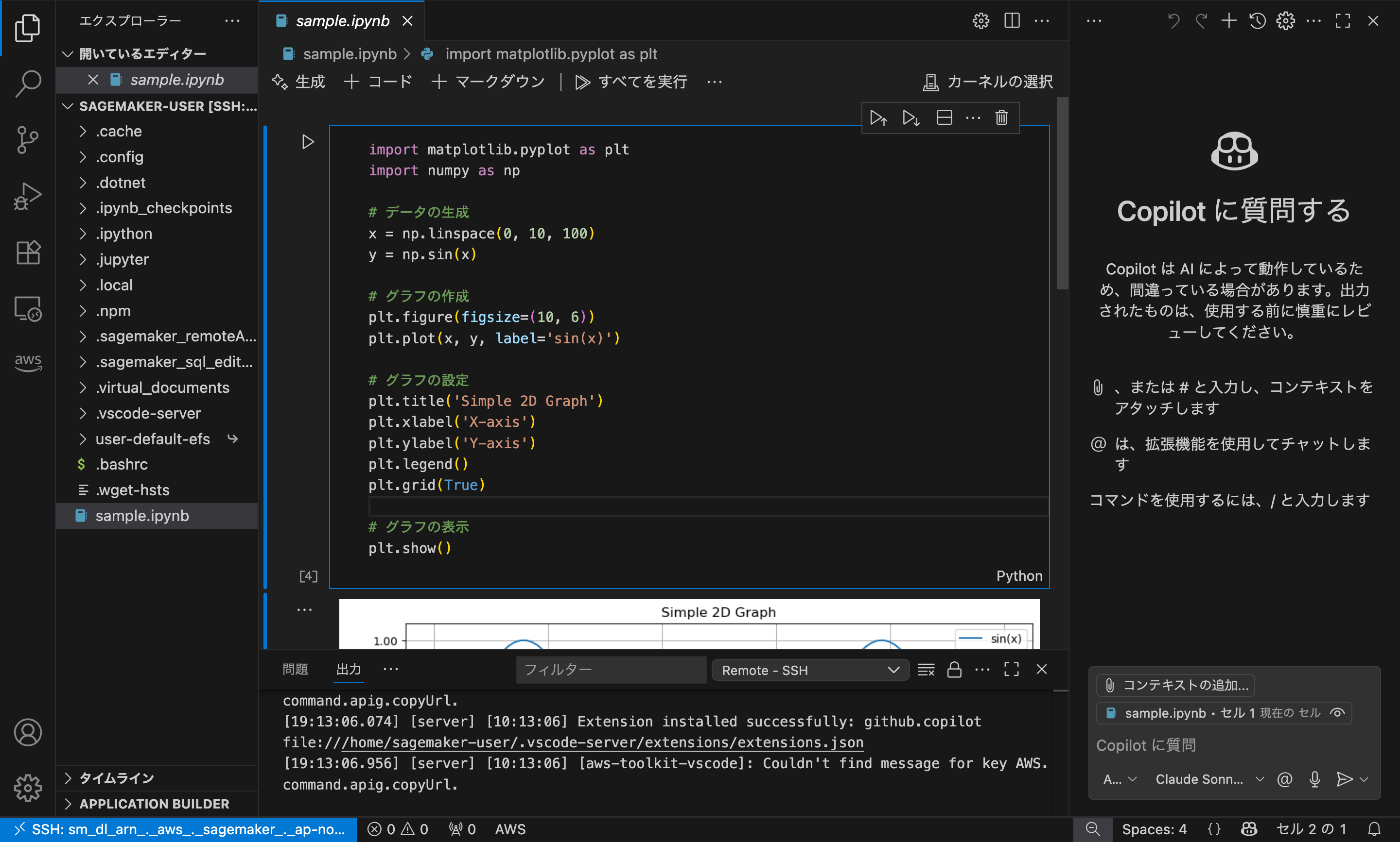Maximize the Copilot chat panel
The width and height of the screenshot is (1400, 842).
coord(1343,20)
